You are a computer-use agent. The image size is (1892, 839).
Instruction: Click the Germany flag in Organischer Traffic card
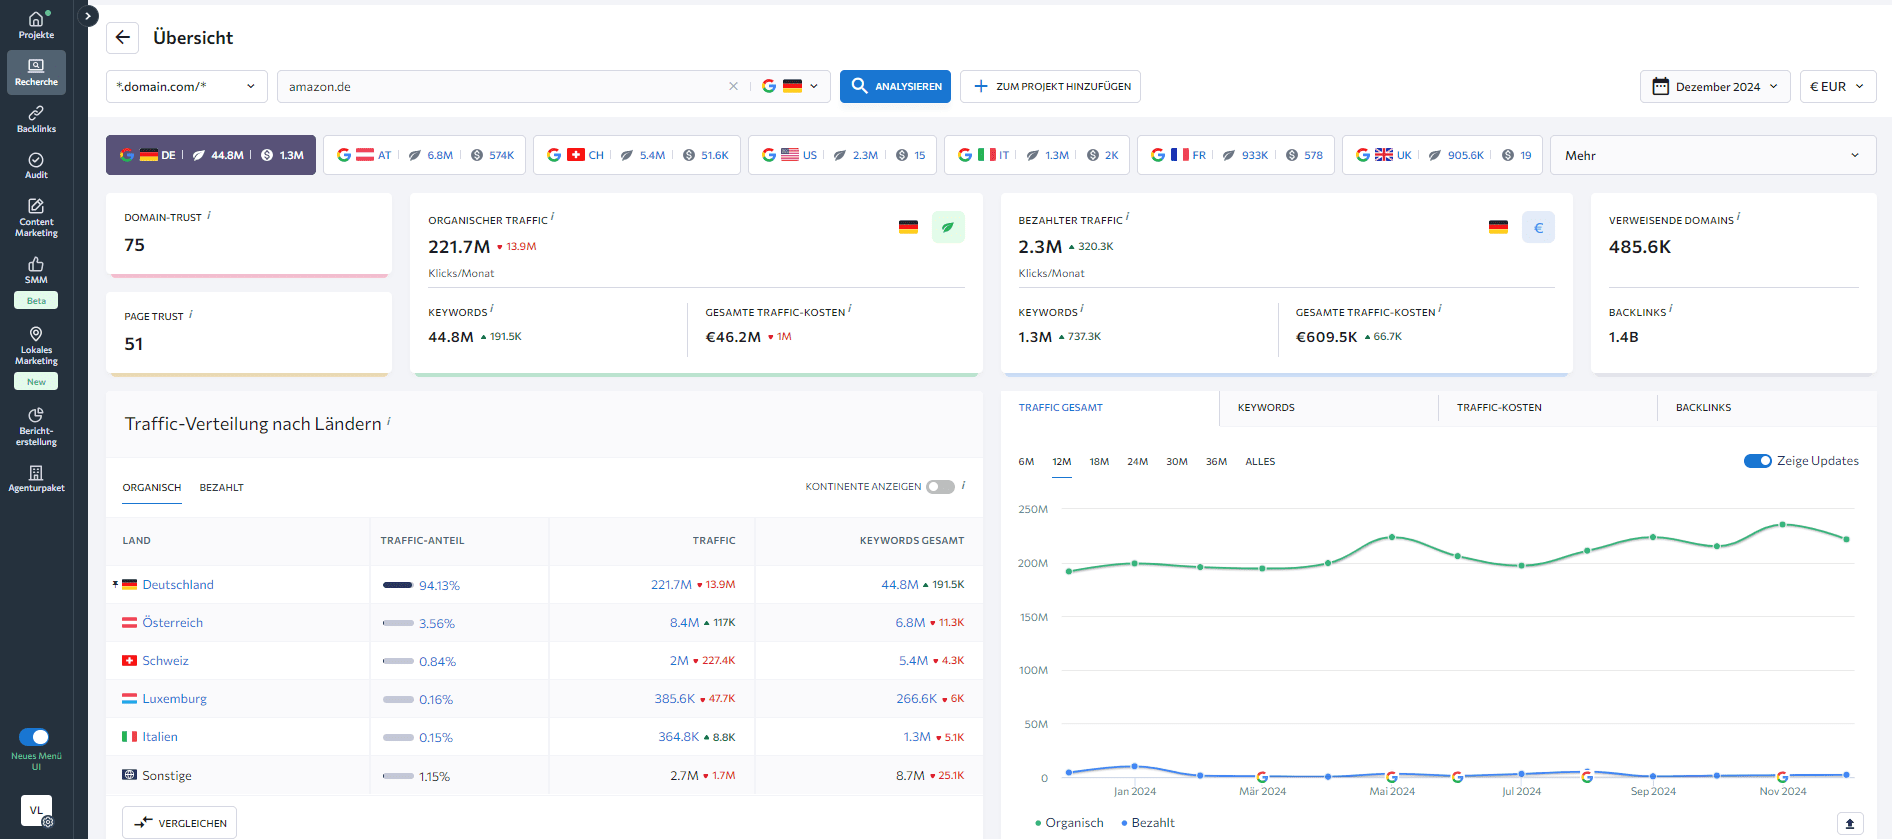point(908,227)
